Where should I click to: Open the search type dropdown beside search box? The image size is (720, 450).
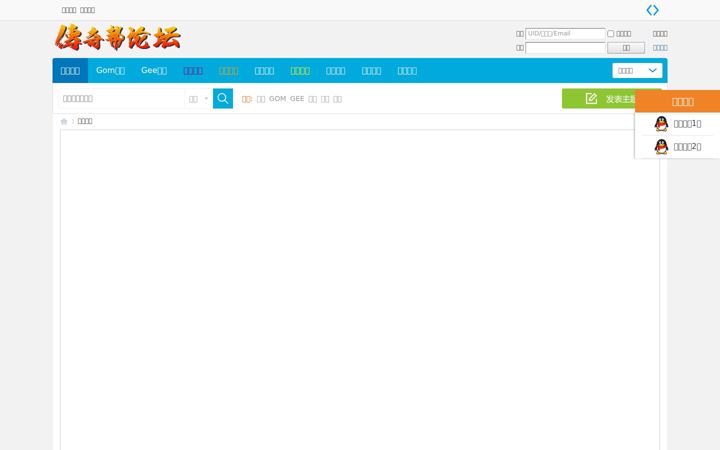(x=198, y=99)
